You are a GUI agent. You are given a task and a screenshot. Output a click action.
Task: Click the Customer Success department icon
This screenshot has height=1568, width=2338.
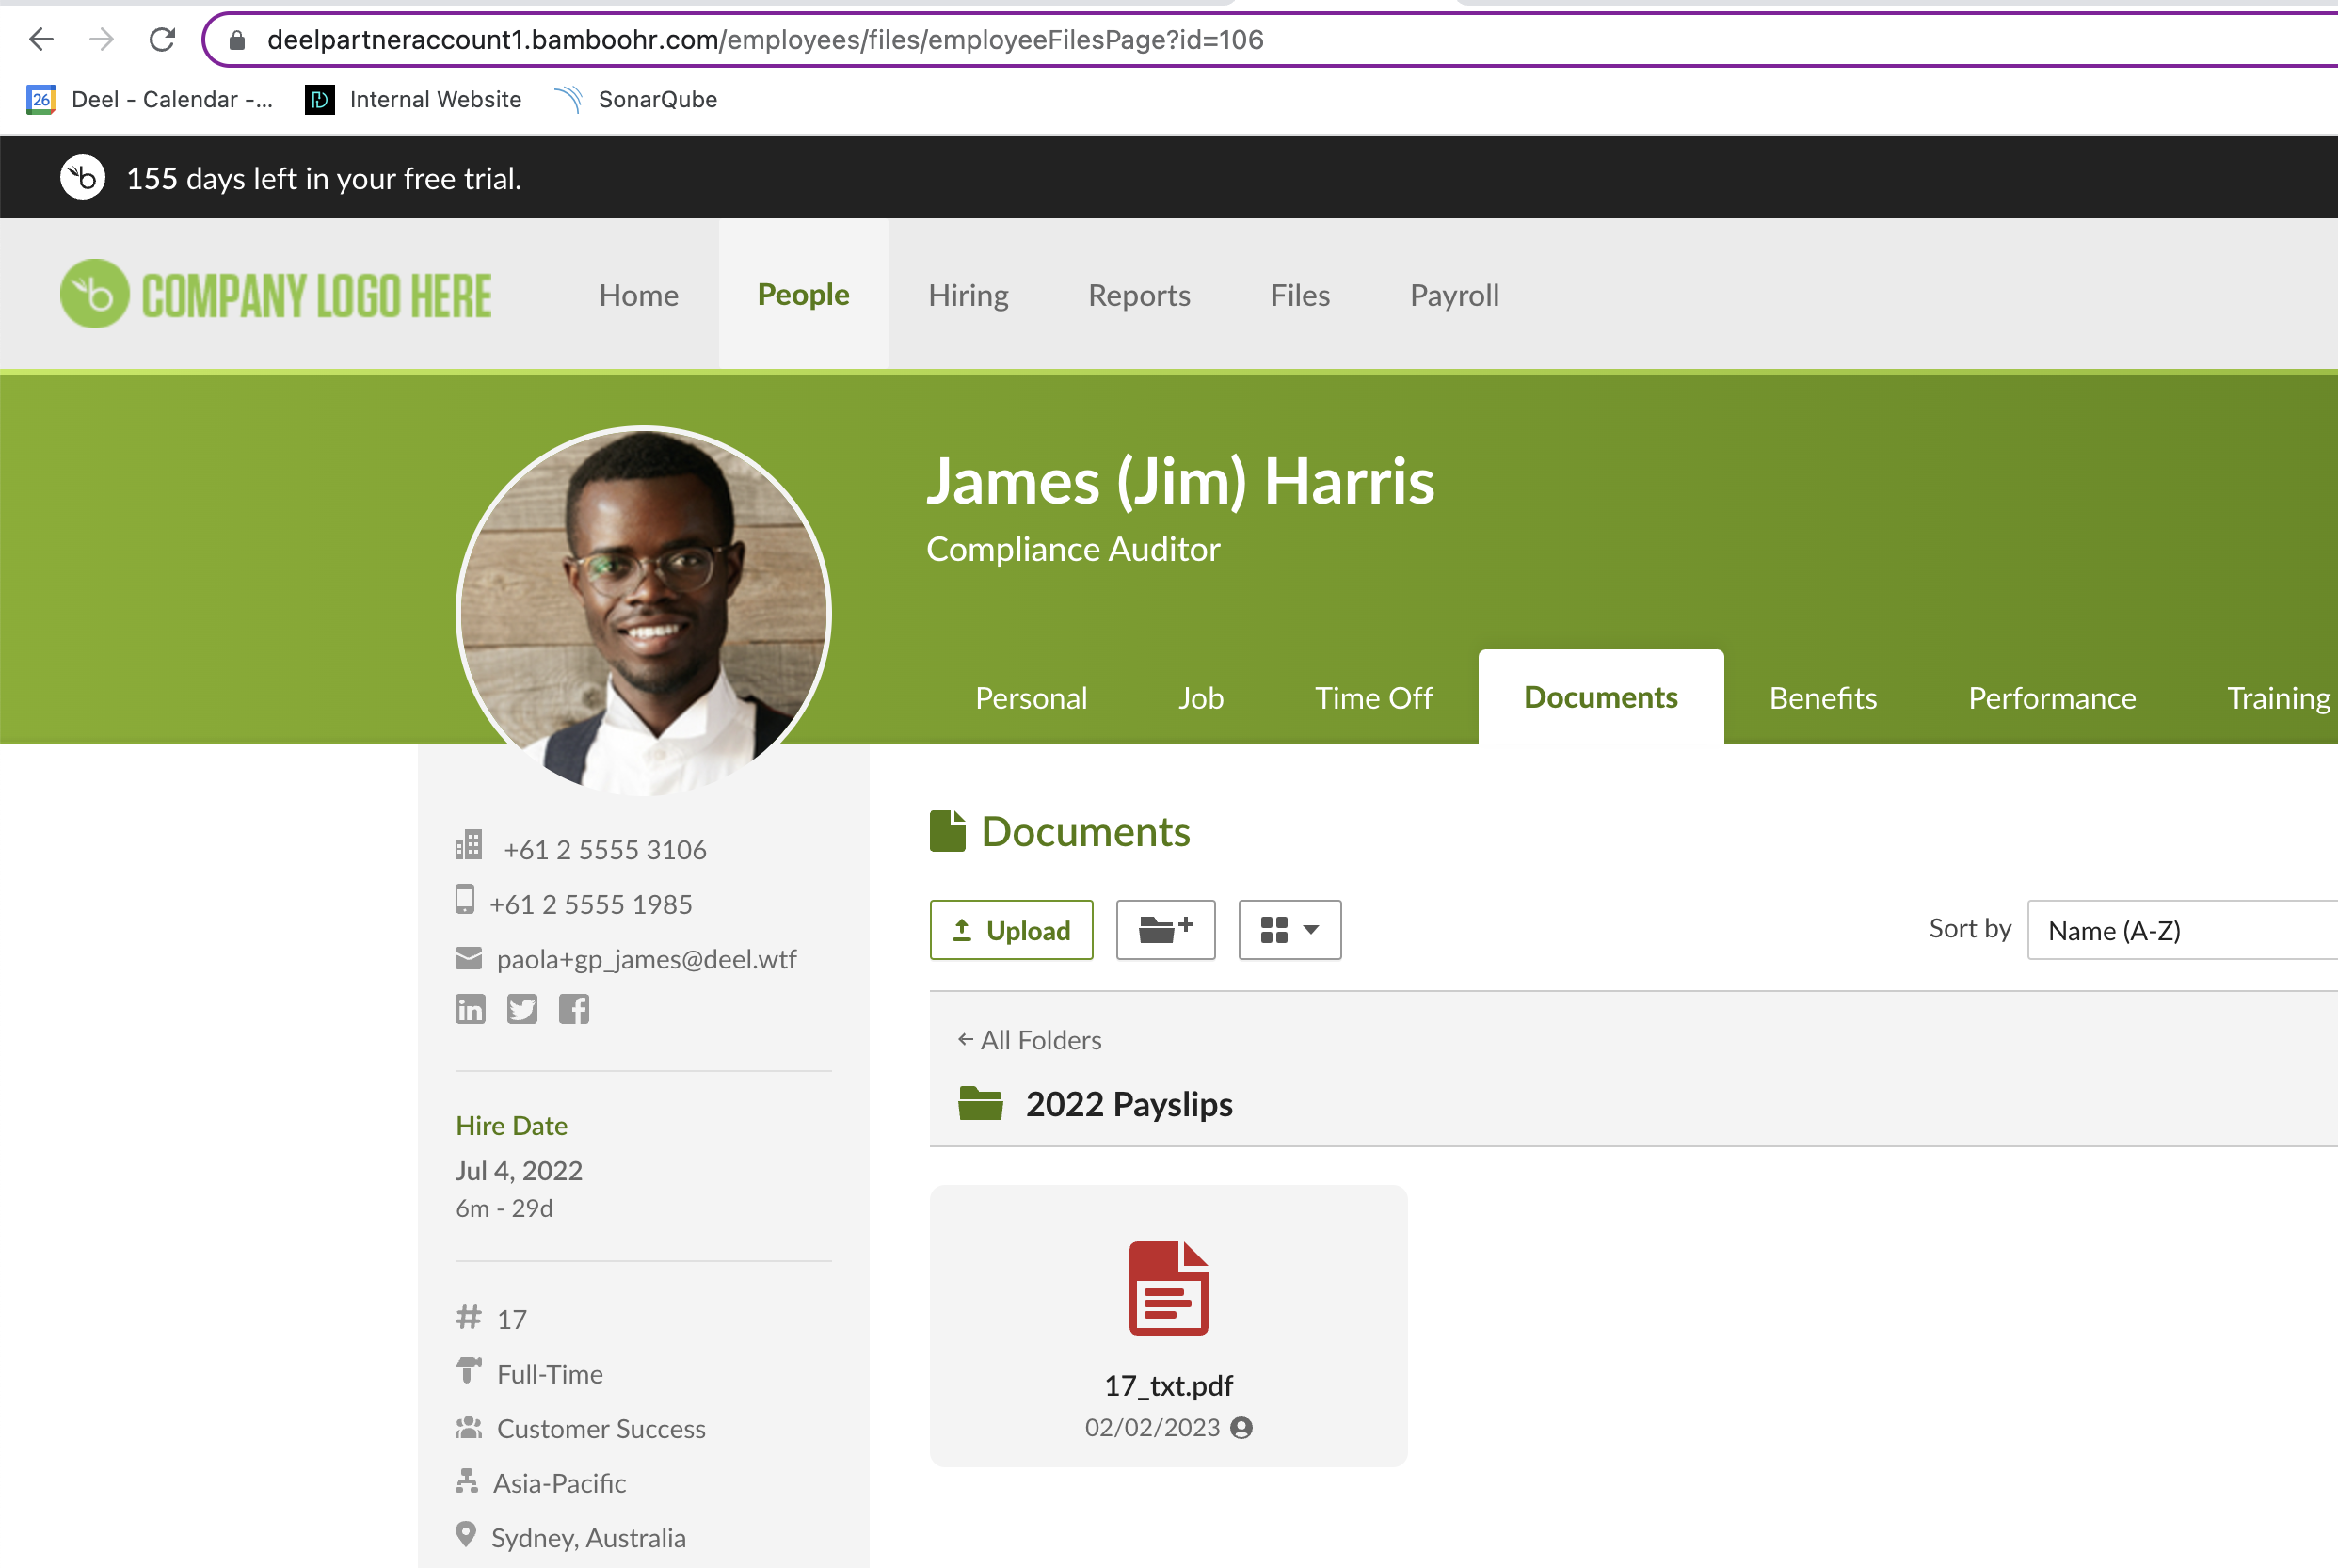point(468,1427)
